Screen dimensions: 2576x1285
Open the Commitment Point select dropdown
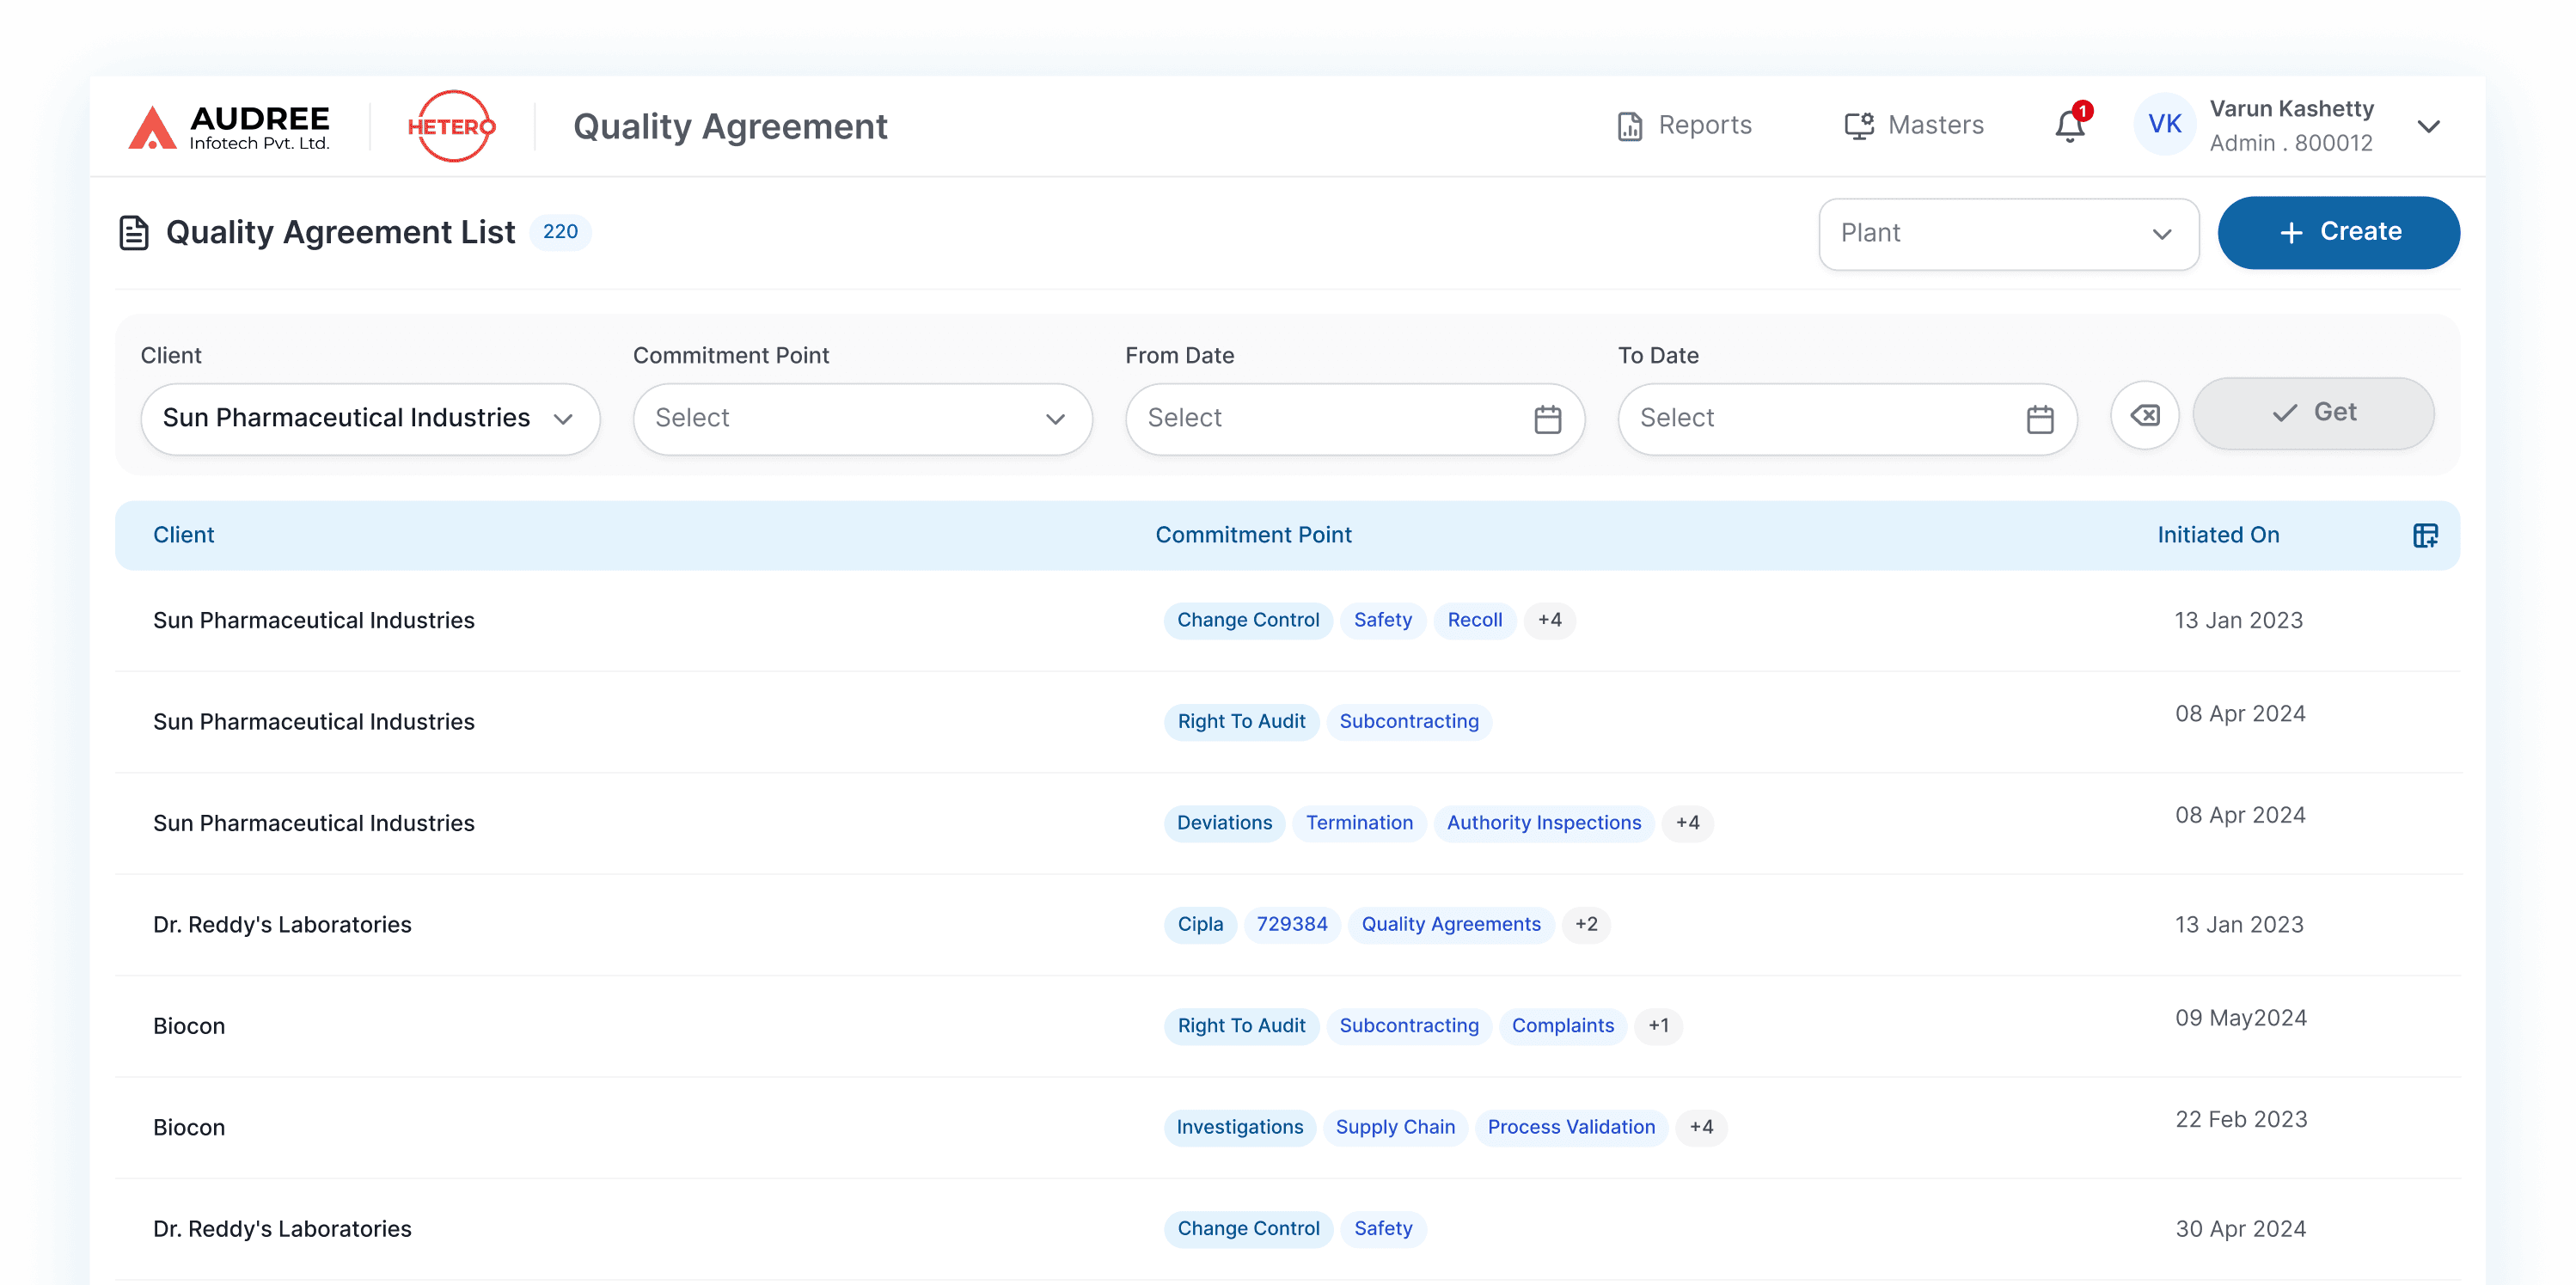click(862, 419)
